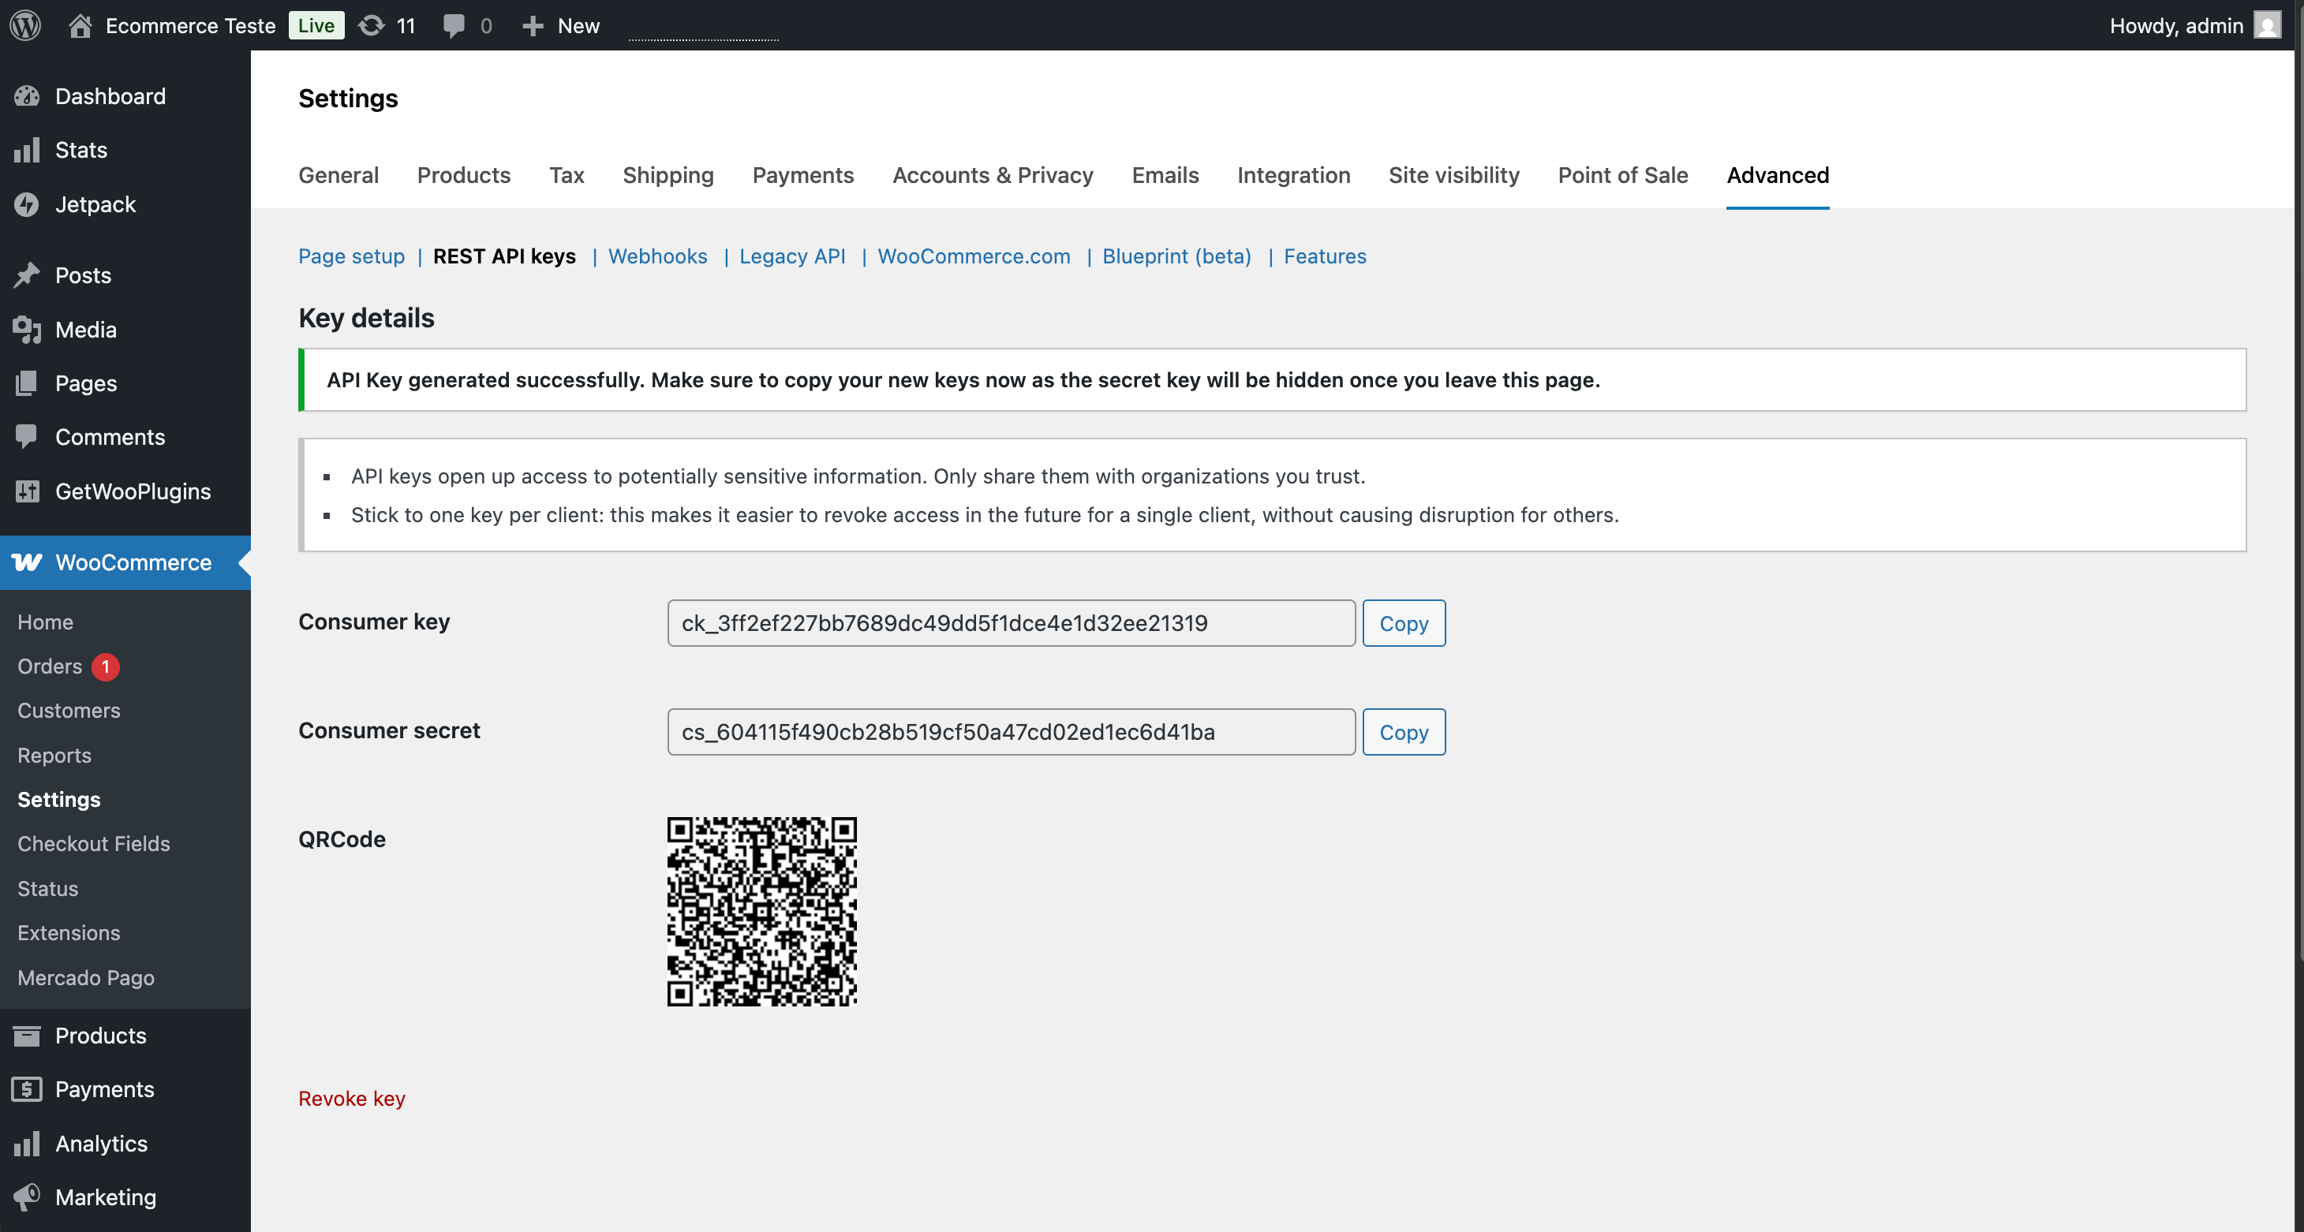Click the Payments dollar icon in the sidebar
The width and height of the screenshot is (2304, 1232).
pos(27,1089)
